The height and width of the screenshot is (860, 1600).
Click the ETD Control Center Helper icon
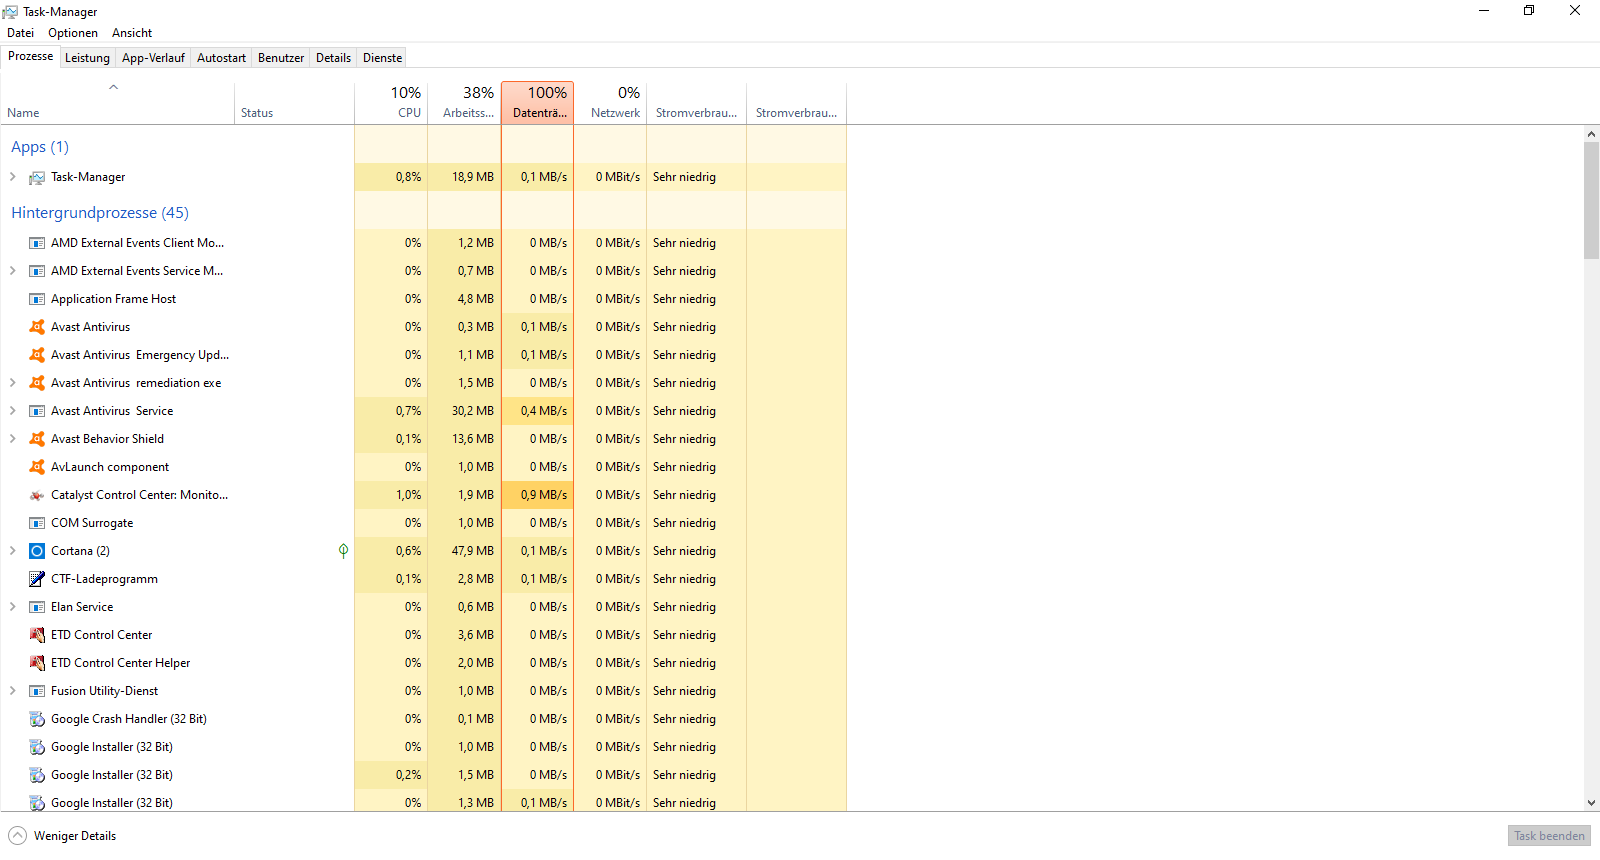[37, 663]
